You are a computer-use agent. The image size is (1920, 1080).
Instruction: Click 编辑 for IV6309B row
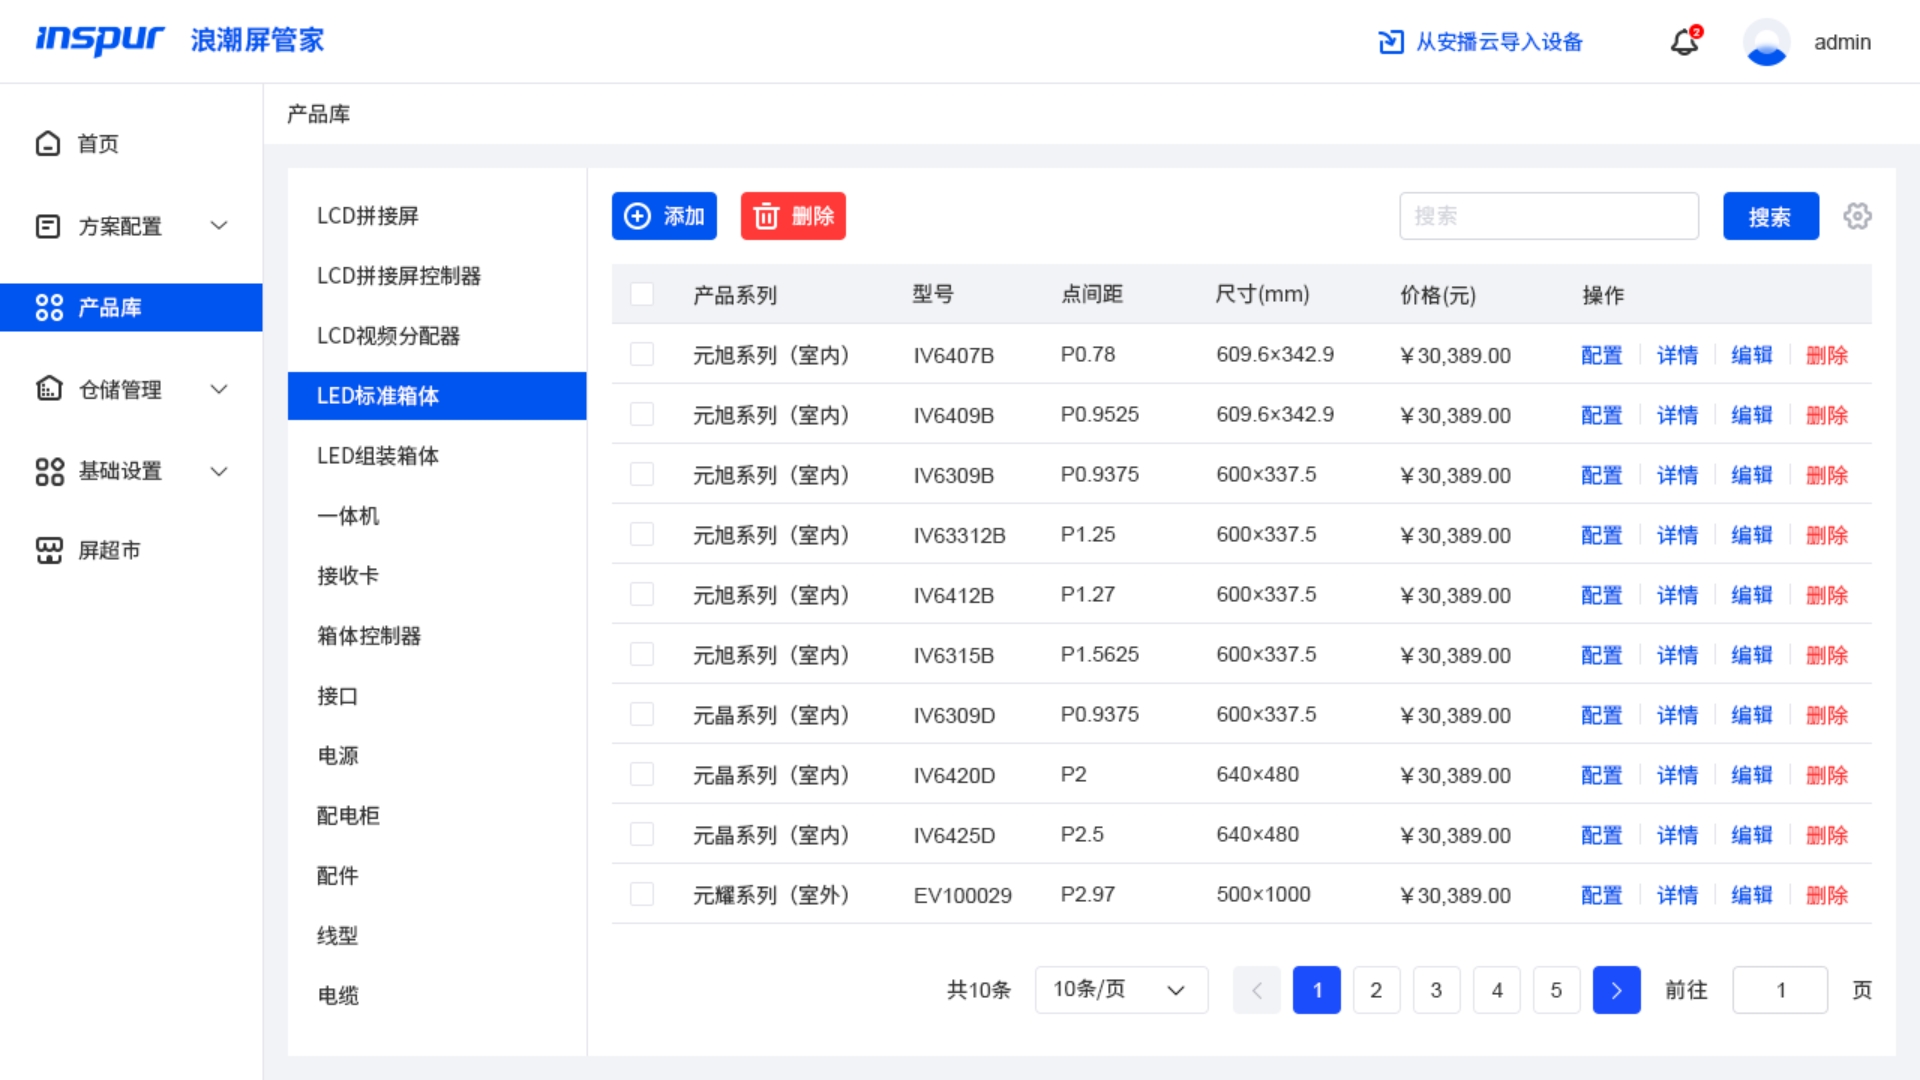(x=1752, y=475)
